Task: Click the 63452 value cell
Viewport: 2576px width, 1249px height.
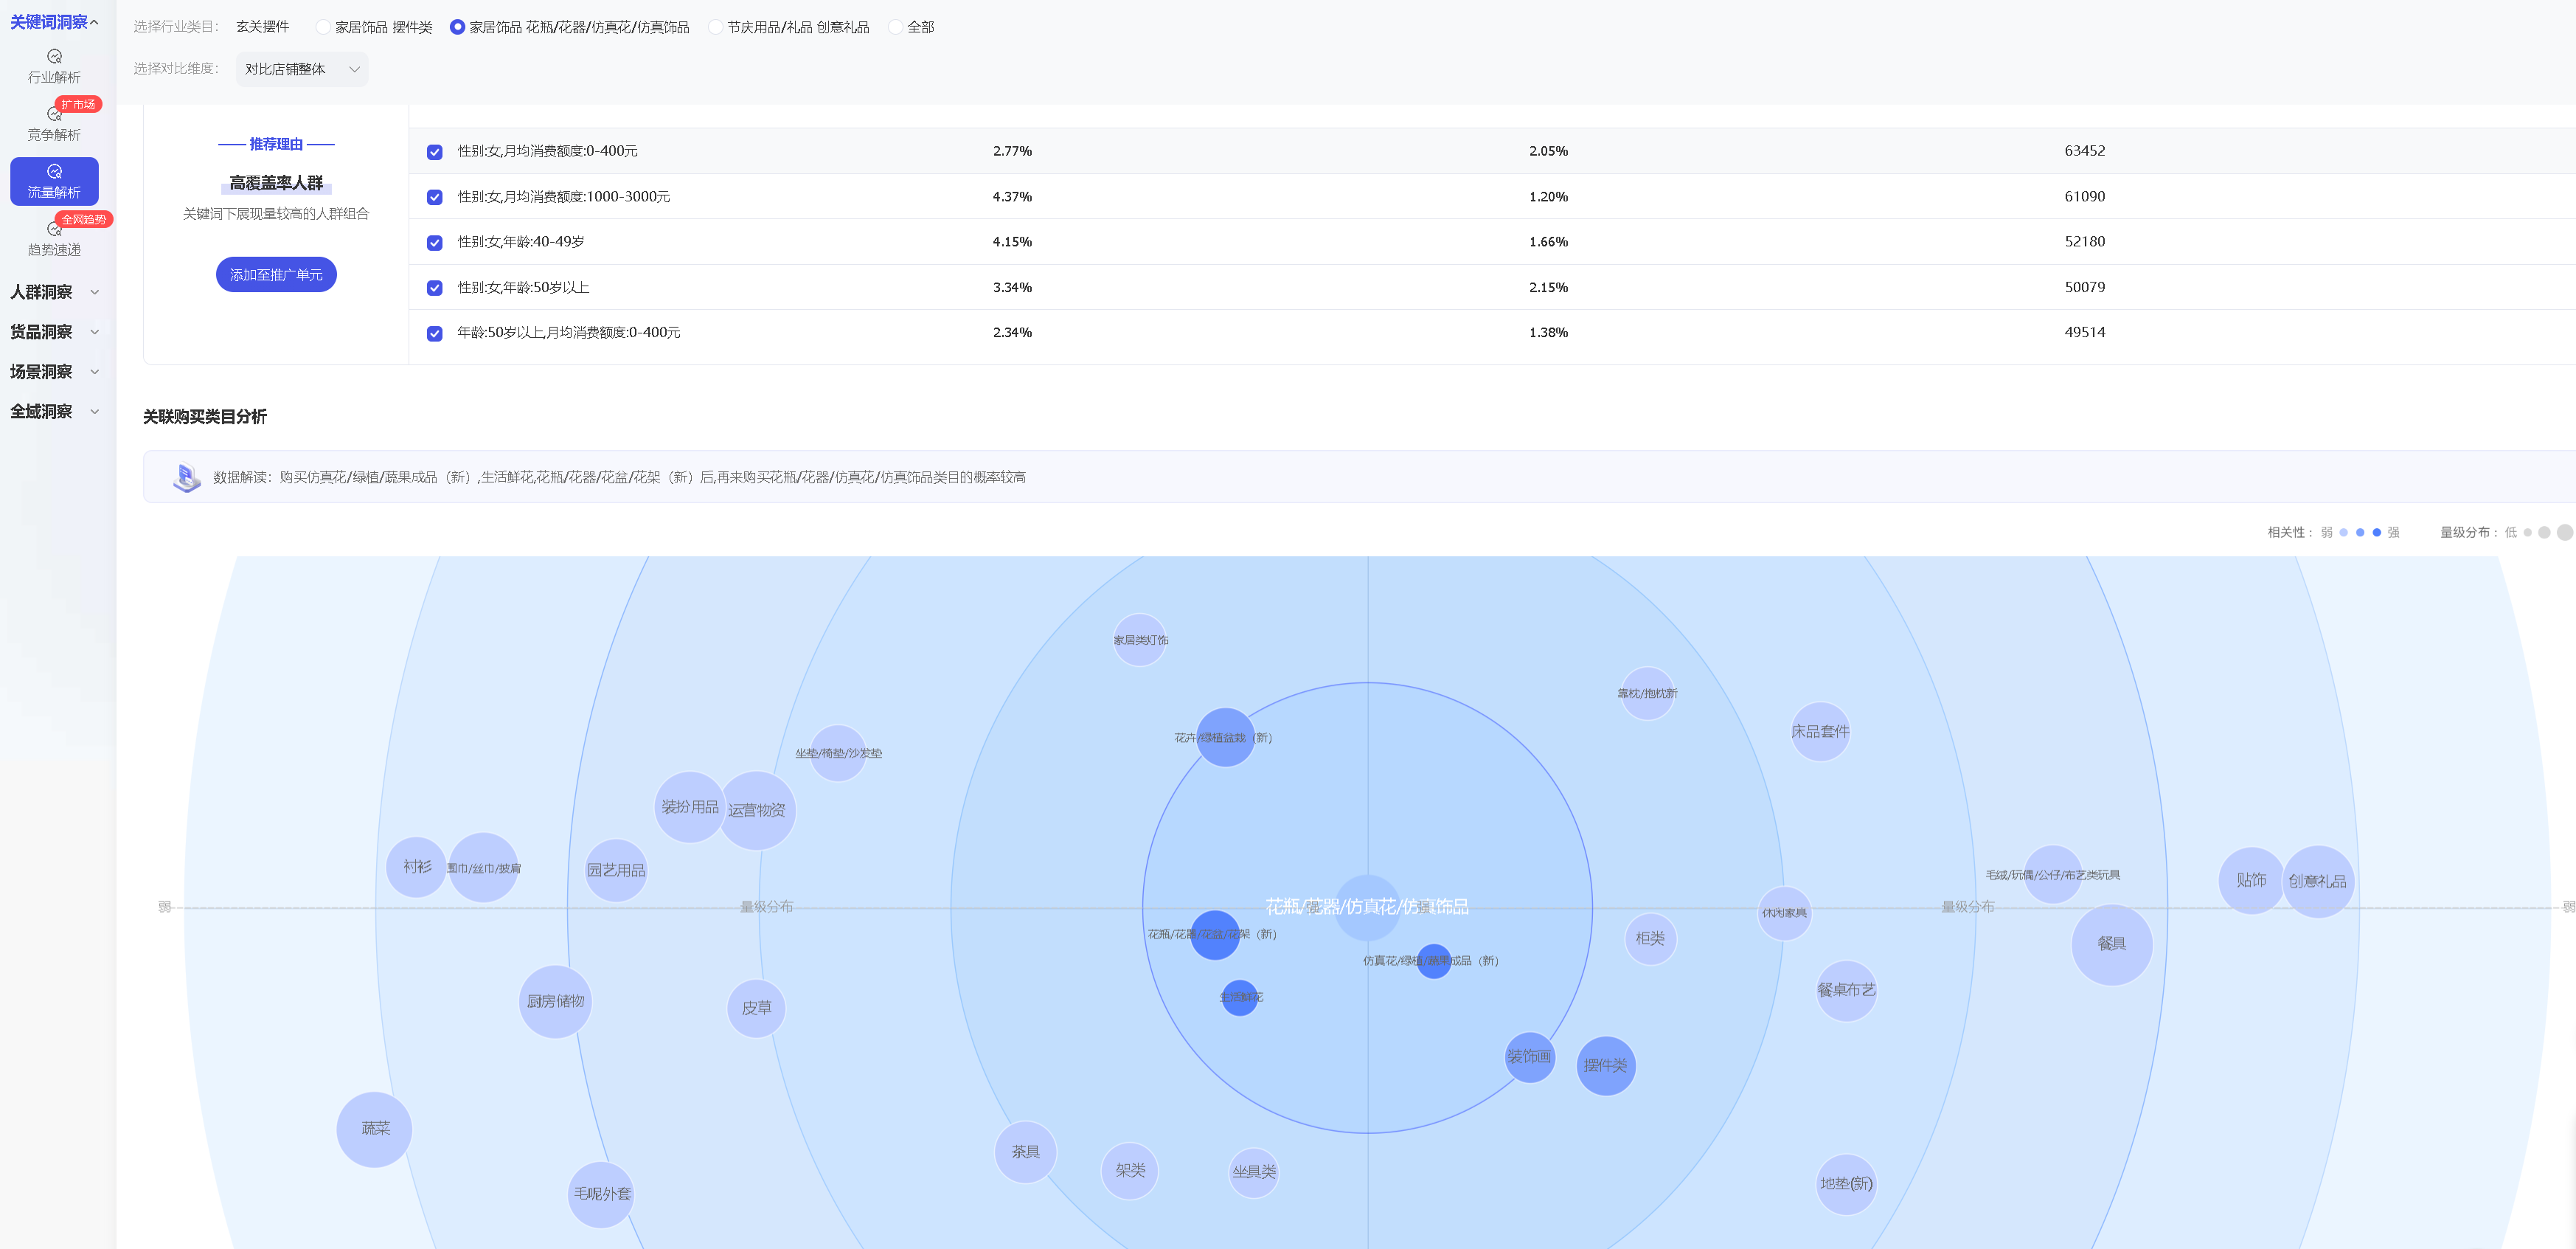Action: (2084, 151)
